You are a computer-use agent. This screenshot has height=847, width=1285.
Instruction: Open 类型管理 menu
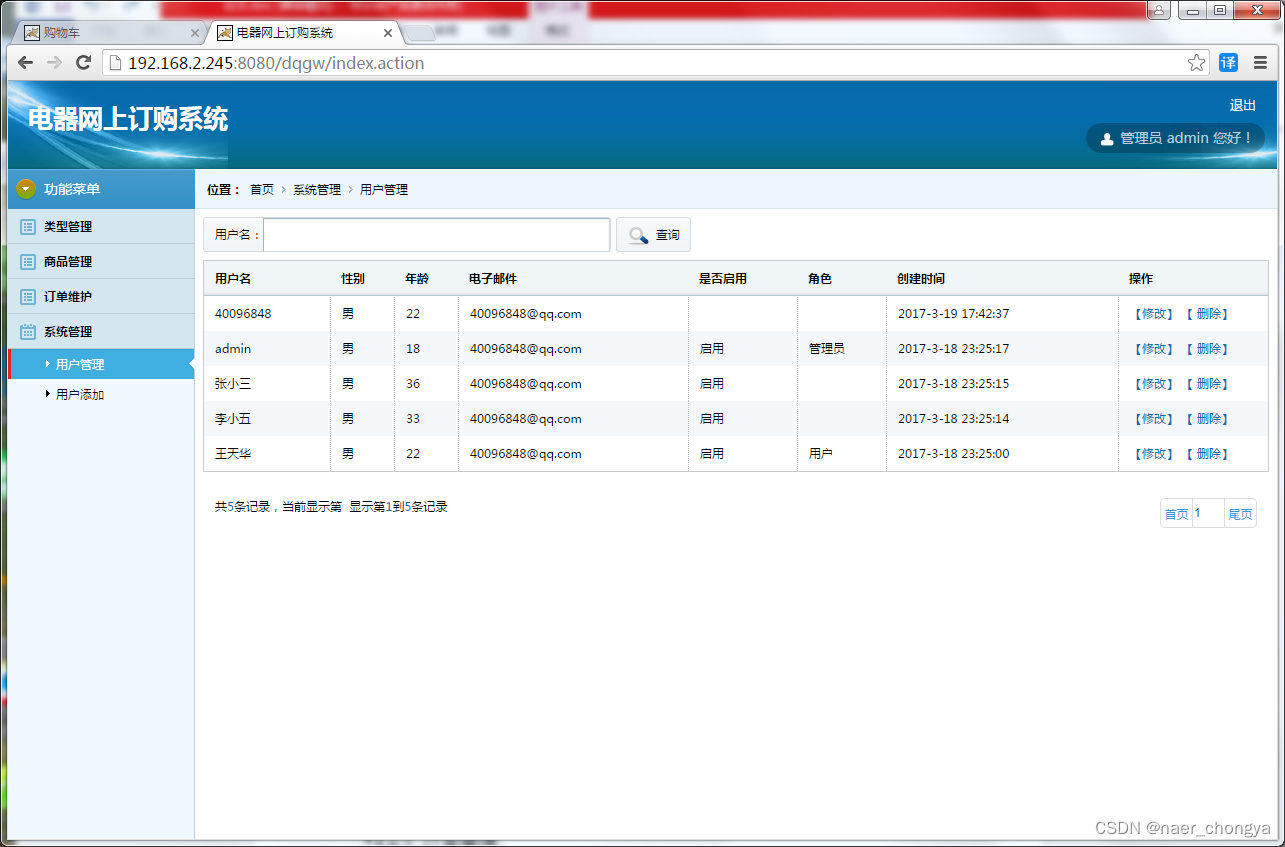click(101, 227)
